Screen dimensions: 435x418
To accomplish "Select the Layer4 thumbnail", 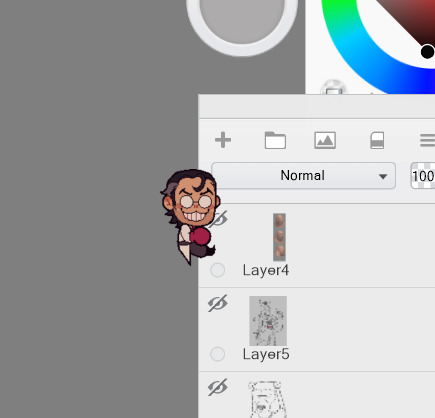I will [279, 237].
